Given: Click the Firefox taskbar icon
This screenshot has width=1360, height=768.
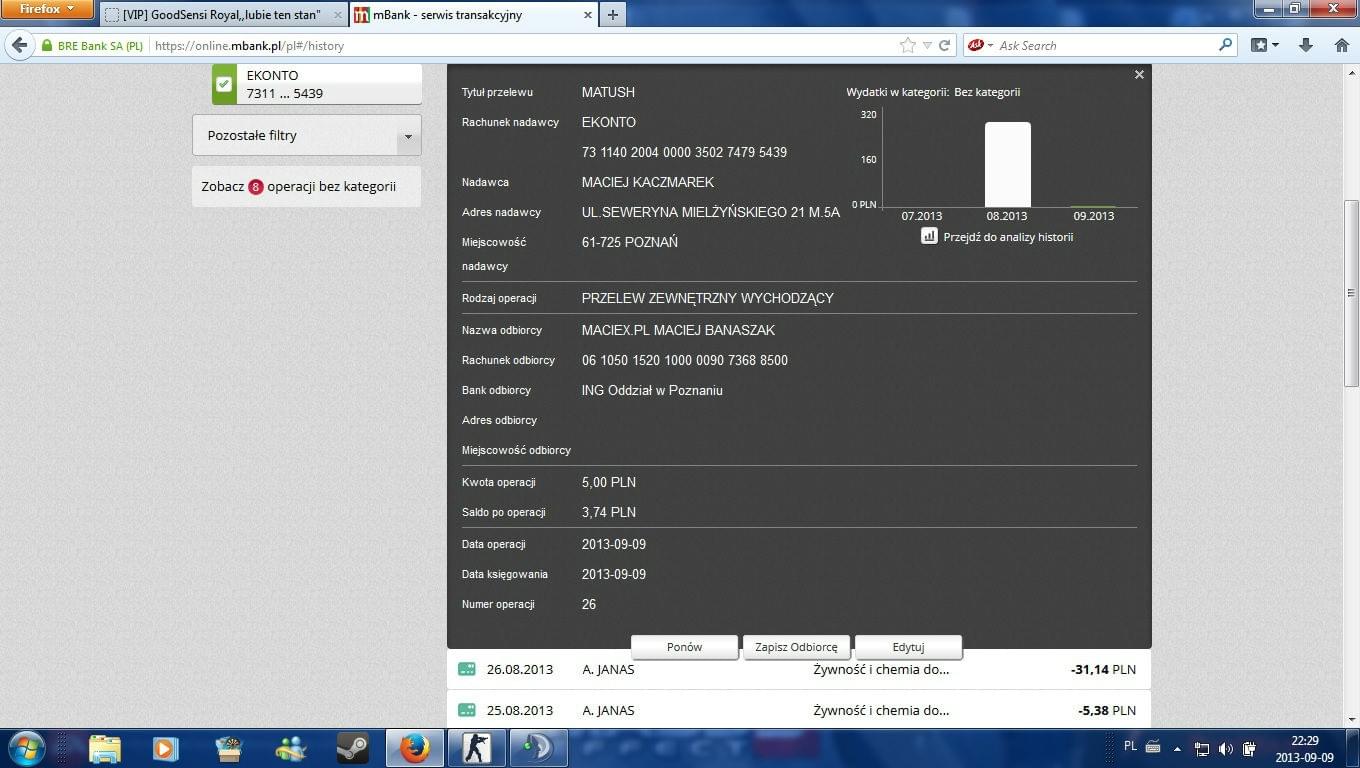Looking at the screenshot, I should tap(414, 748).
